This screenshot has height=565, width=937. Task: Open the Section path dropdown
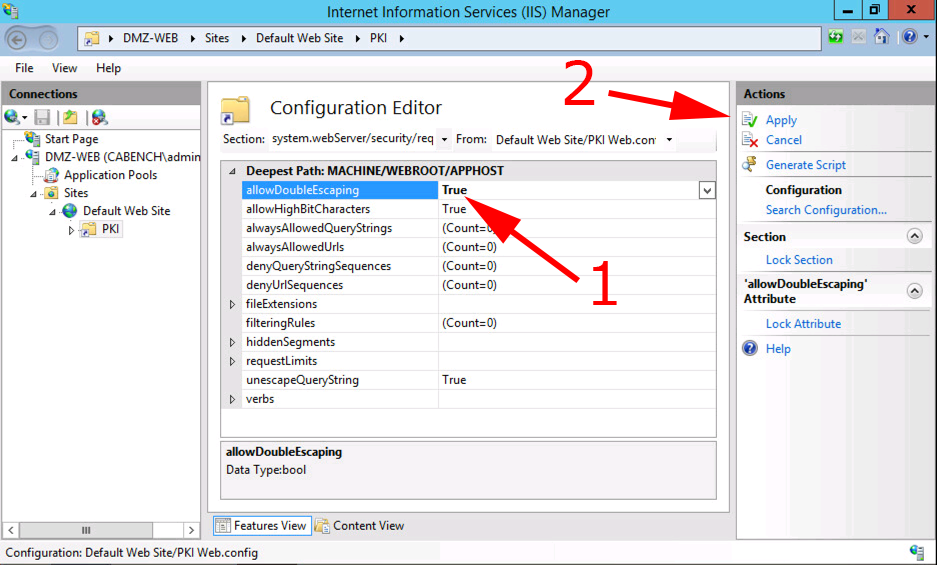click(x=444, y=139)
